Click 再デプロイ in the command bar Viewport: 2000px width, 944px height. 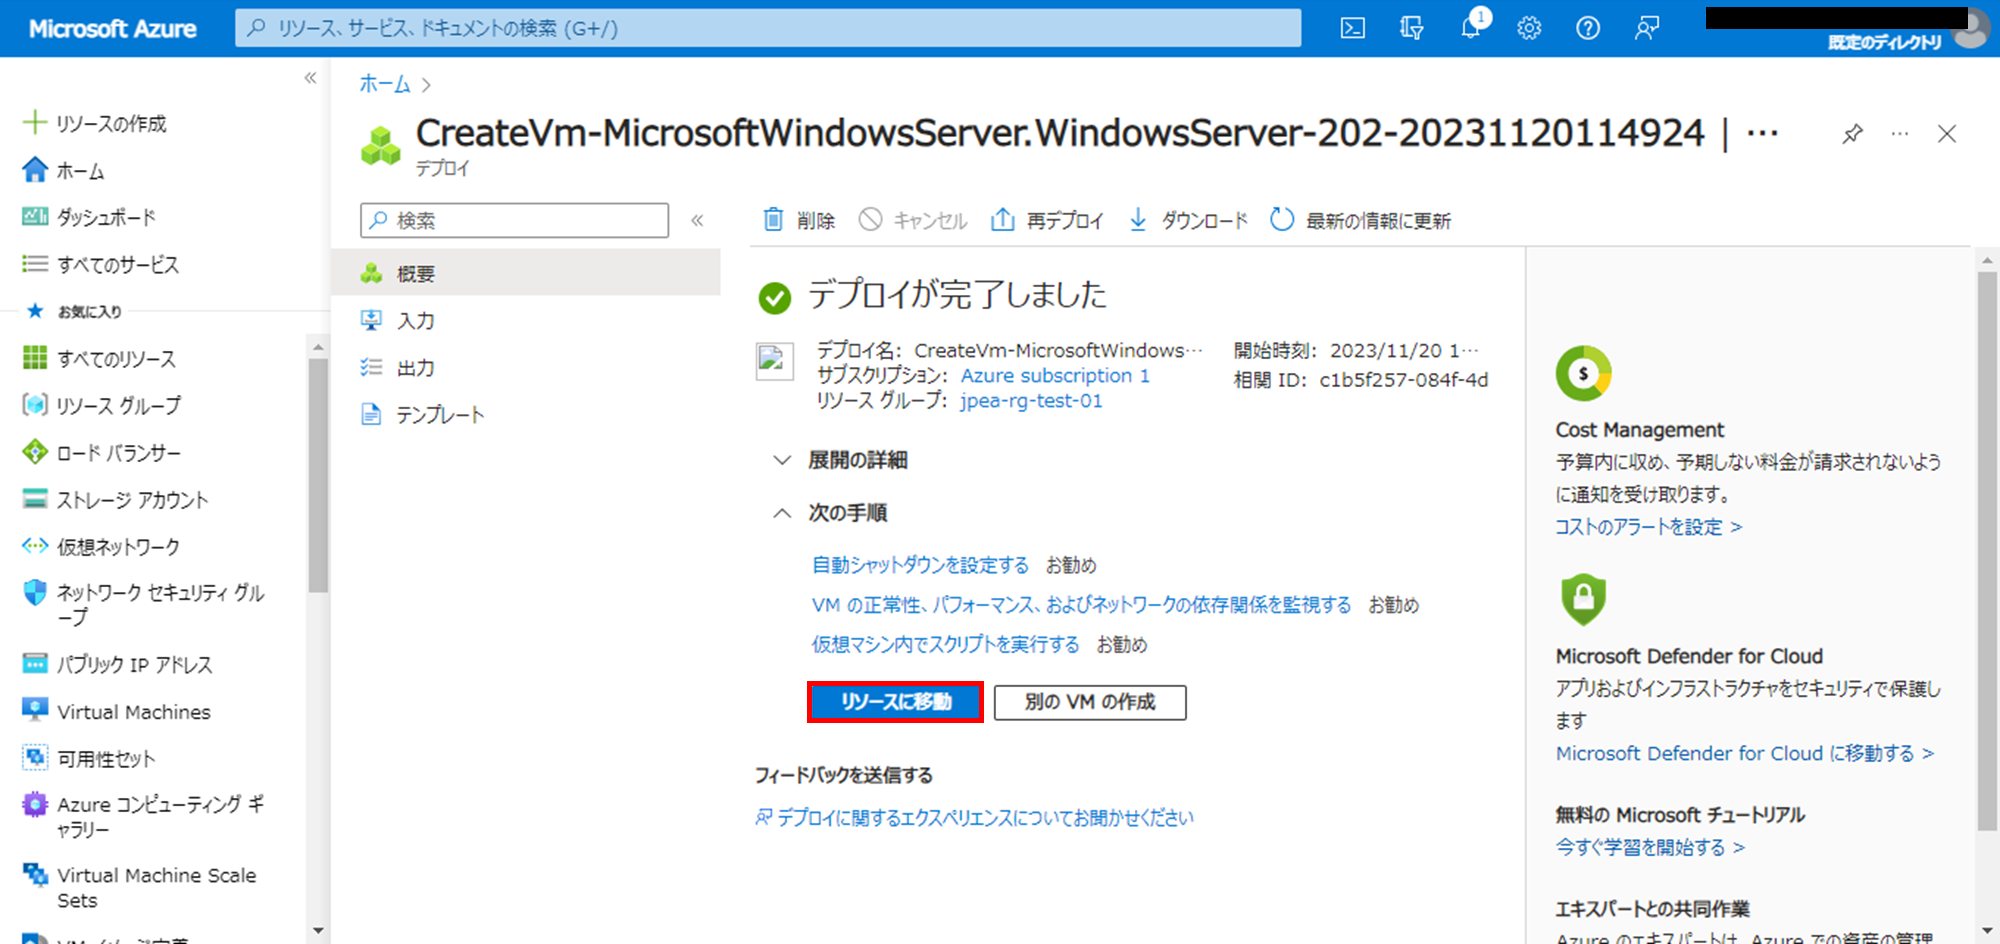pyautogui.click(x=1047, y=220)
